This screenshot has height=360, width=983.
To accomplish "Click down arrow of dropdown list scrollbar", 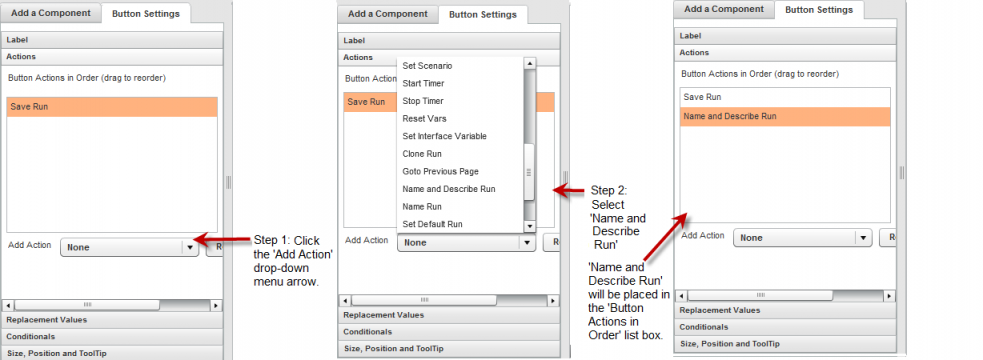I will coord(529,226).
